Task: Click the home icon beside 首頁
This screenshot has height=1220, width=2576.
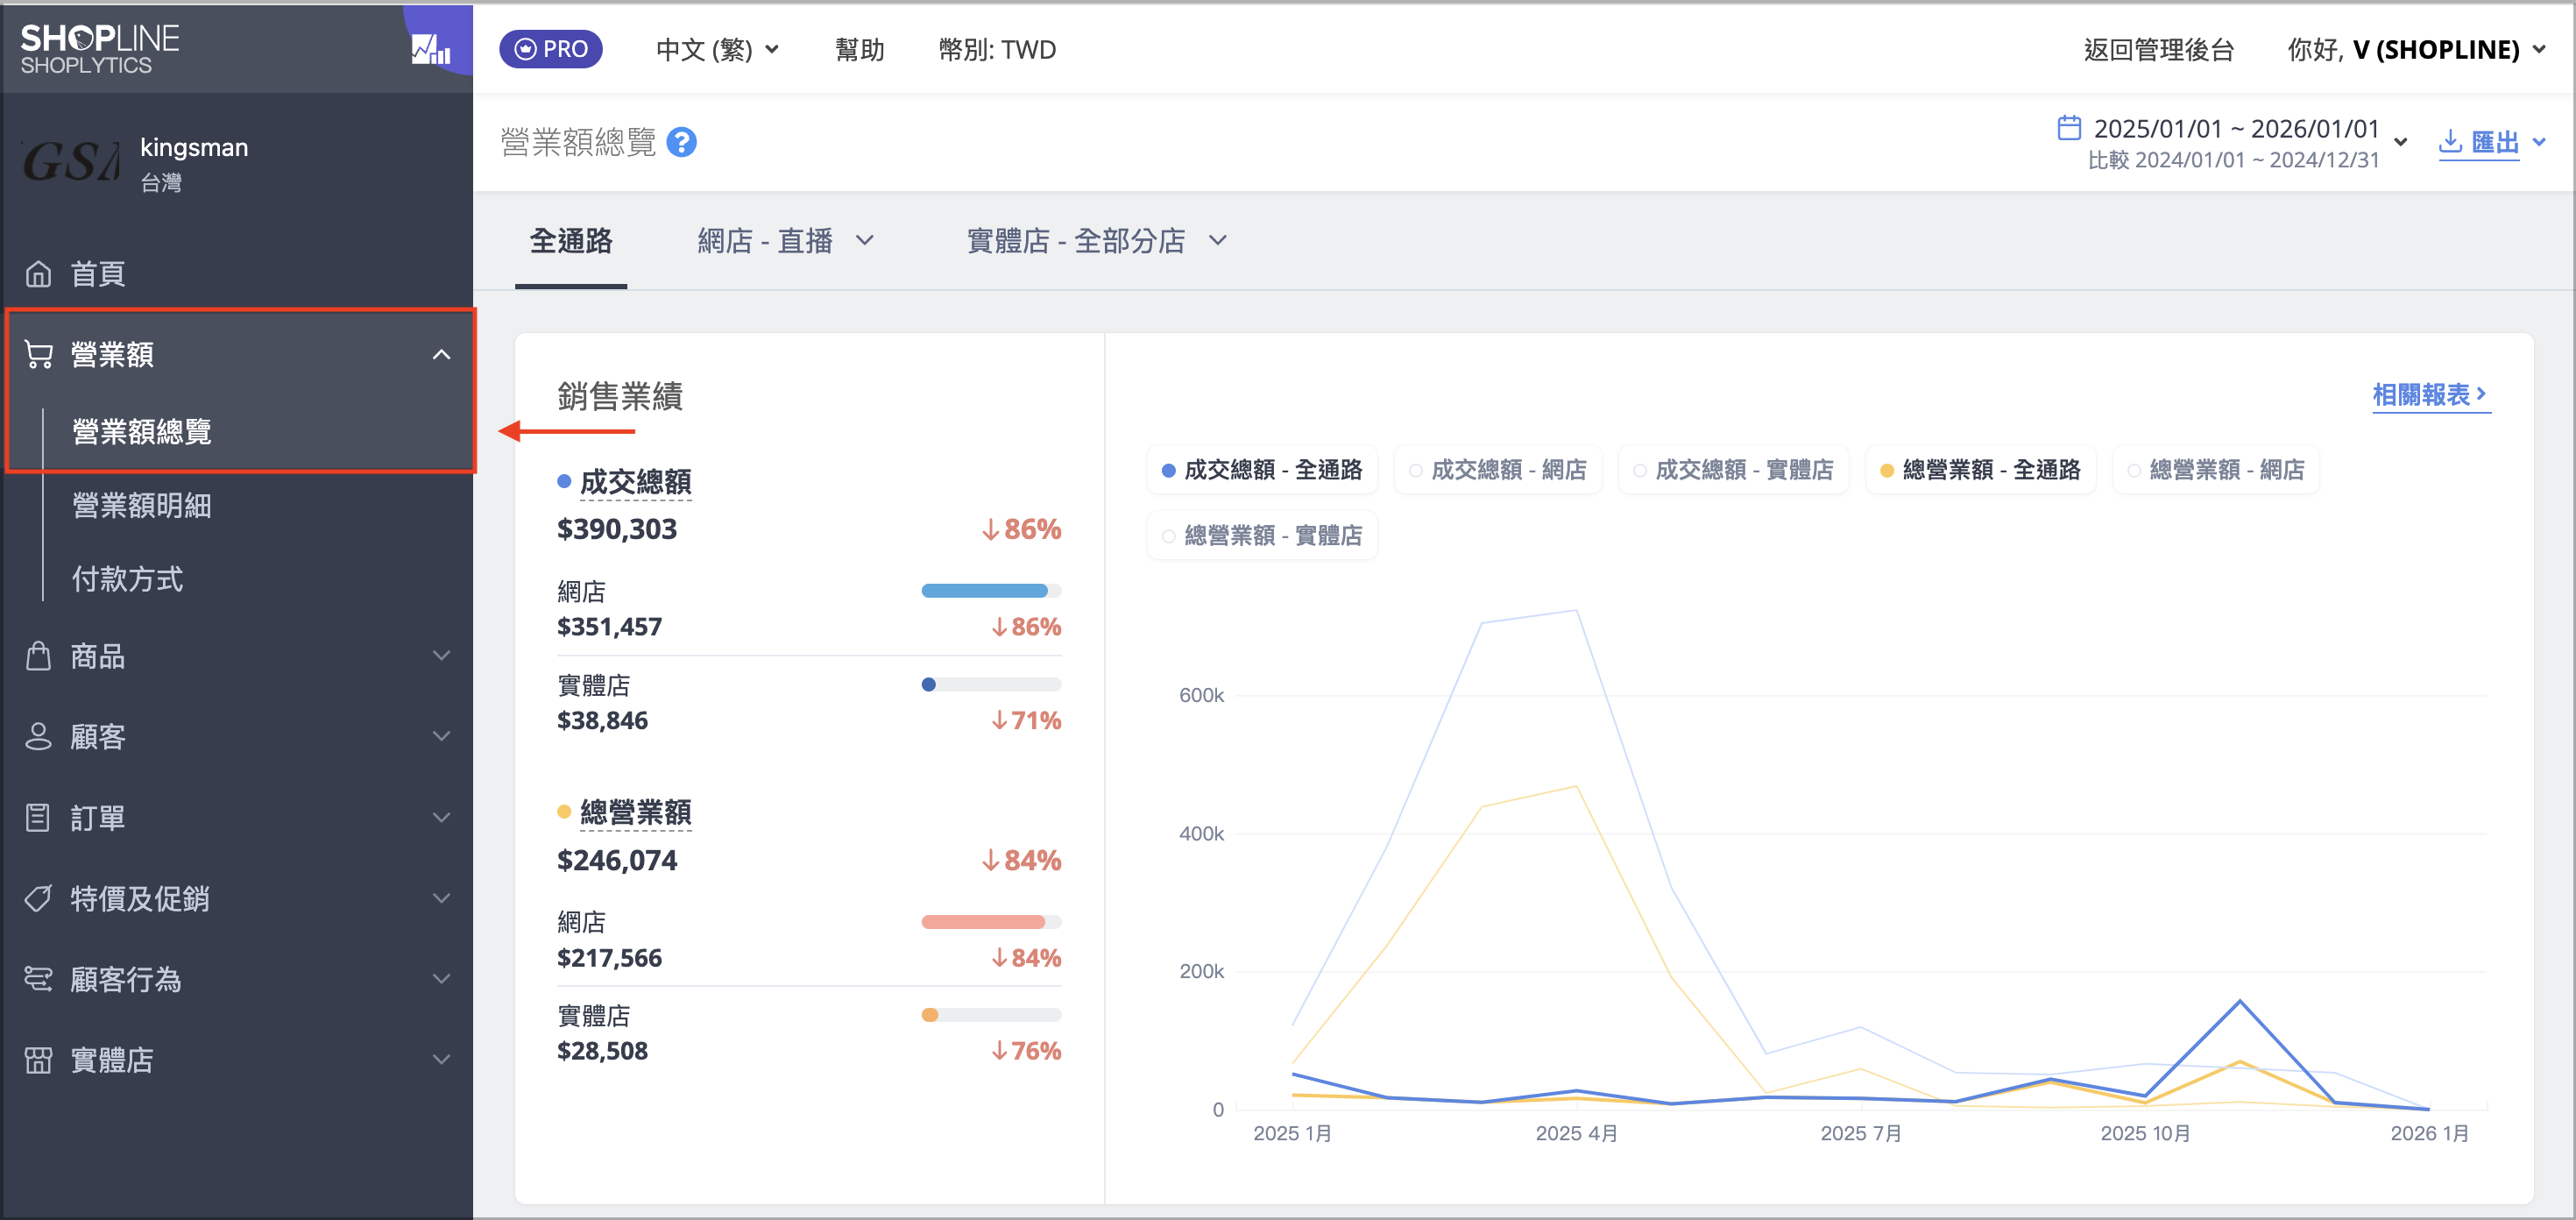Action: 38,273
